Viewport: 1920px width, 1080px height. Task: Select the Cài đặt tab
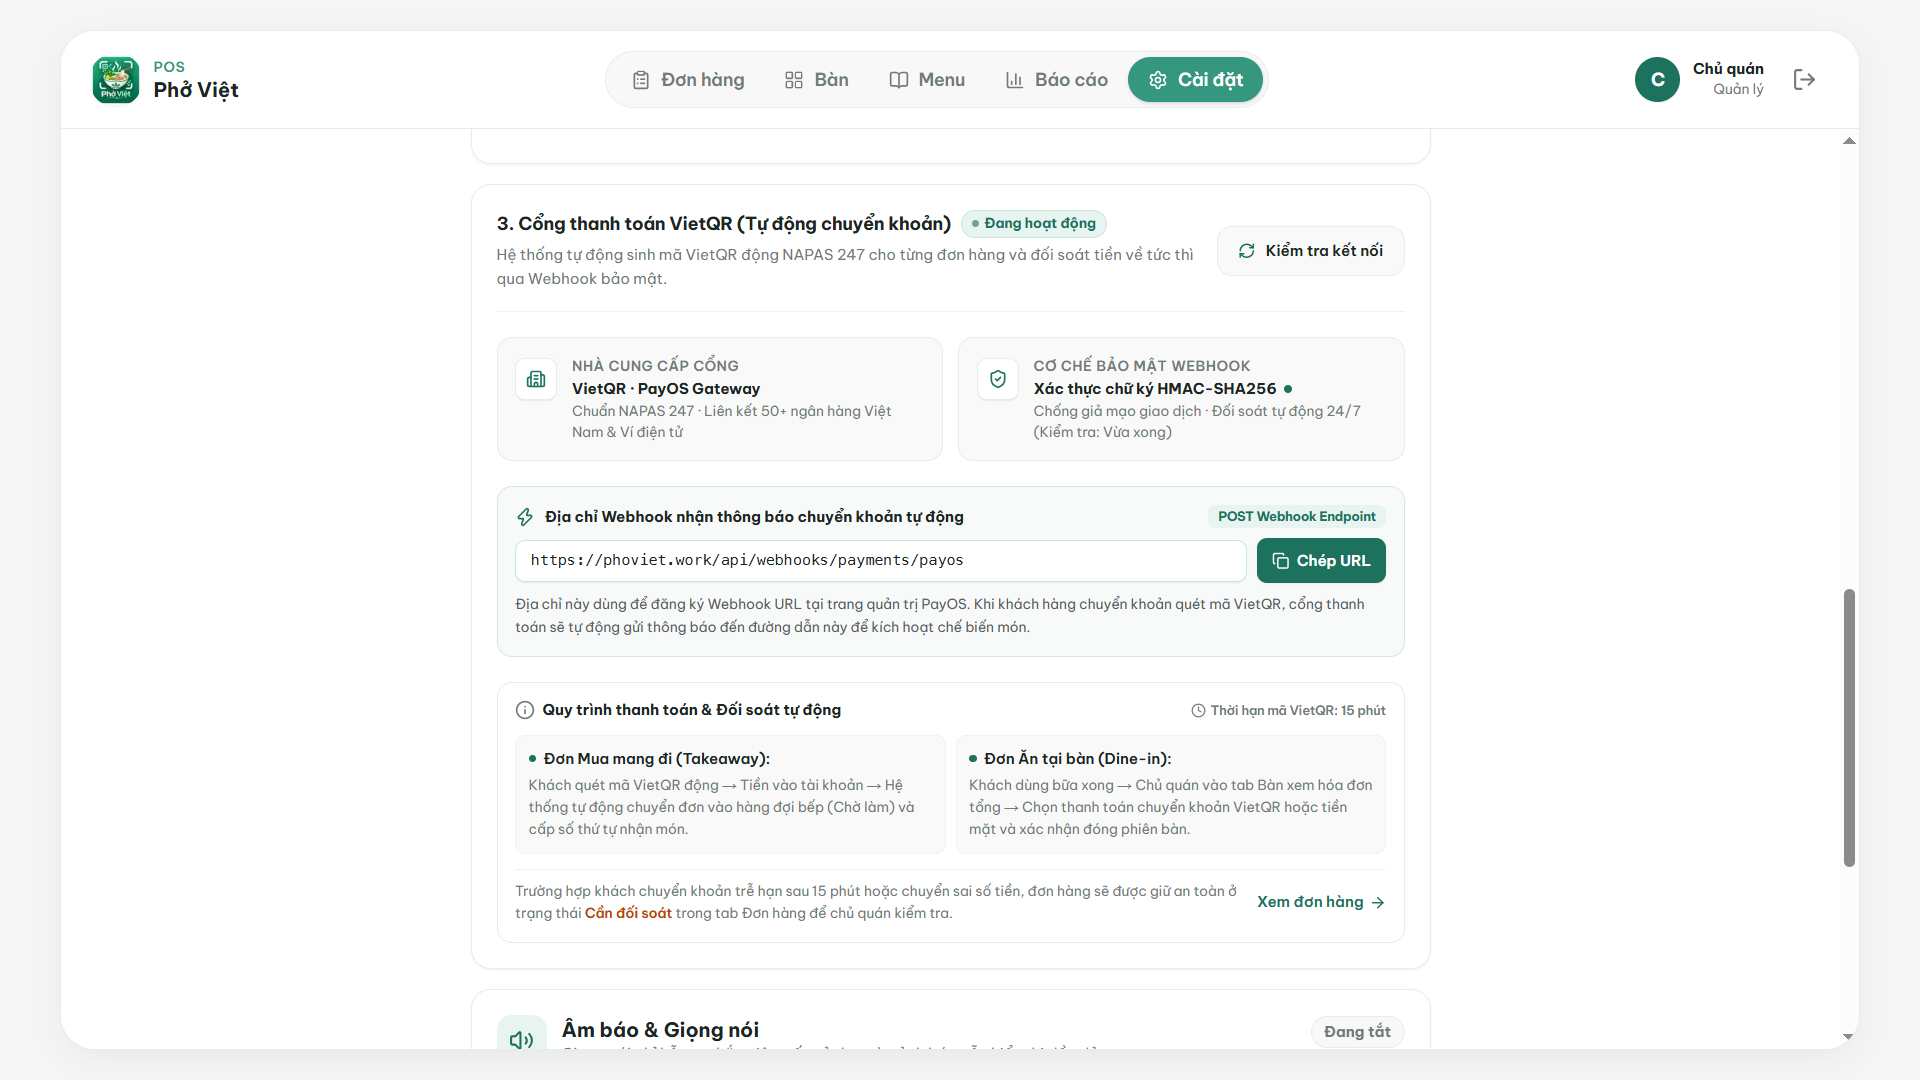tap(1195, 80)
